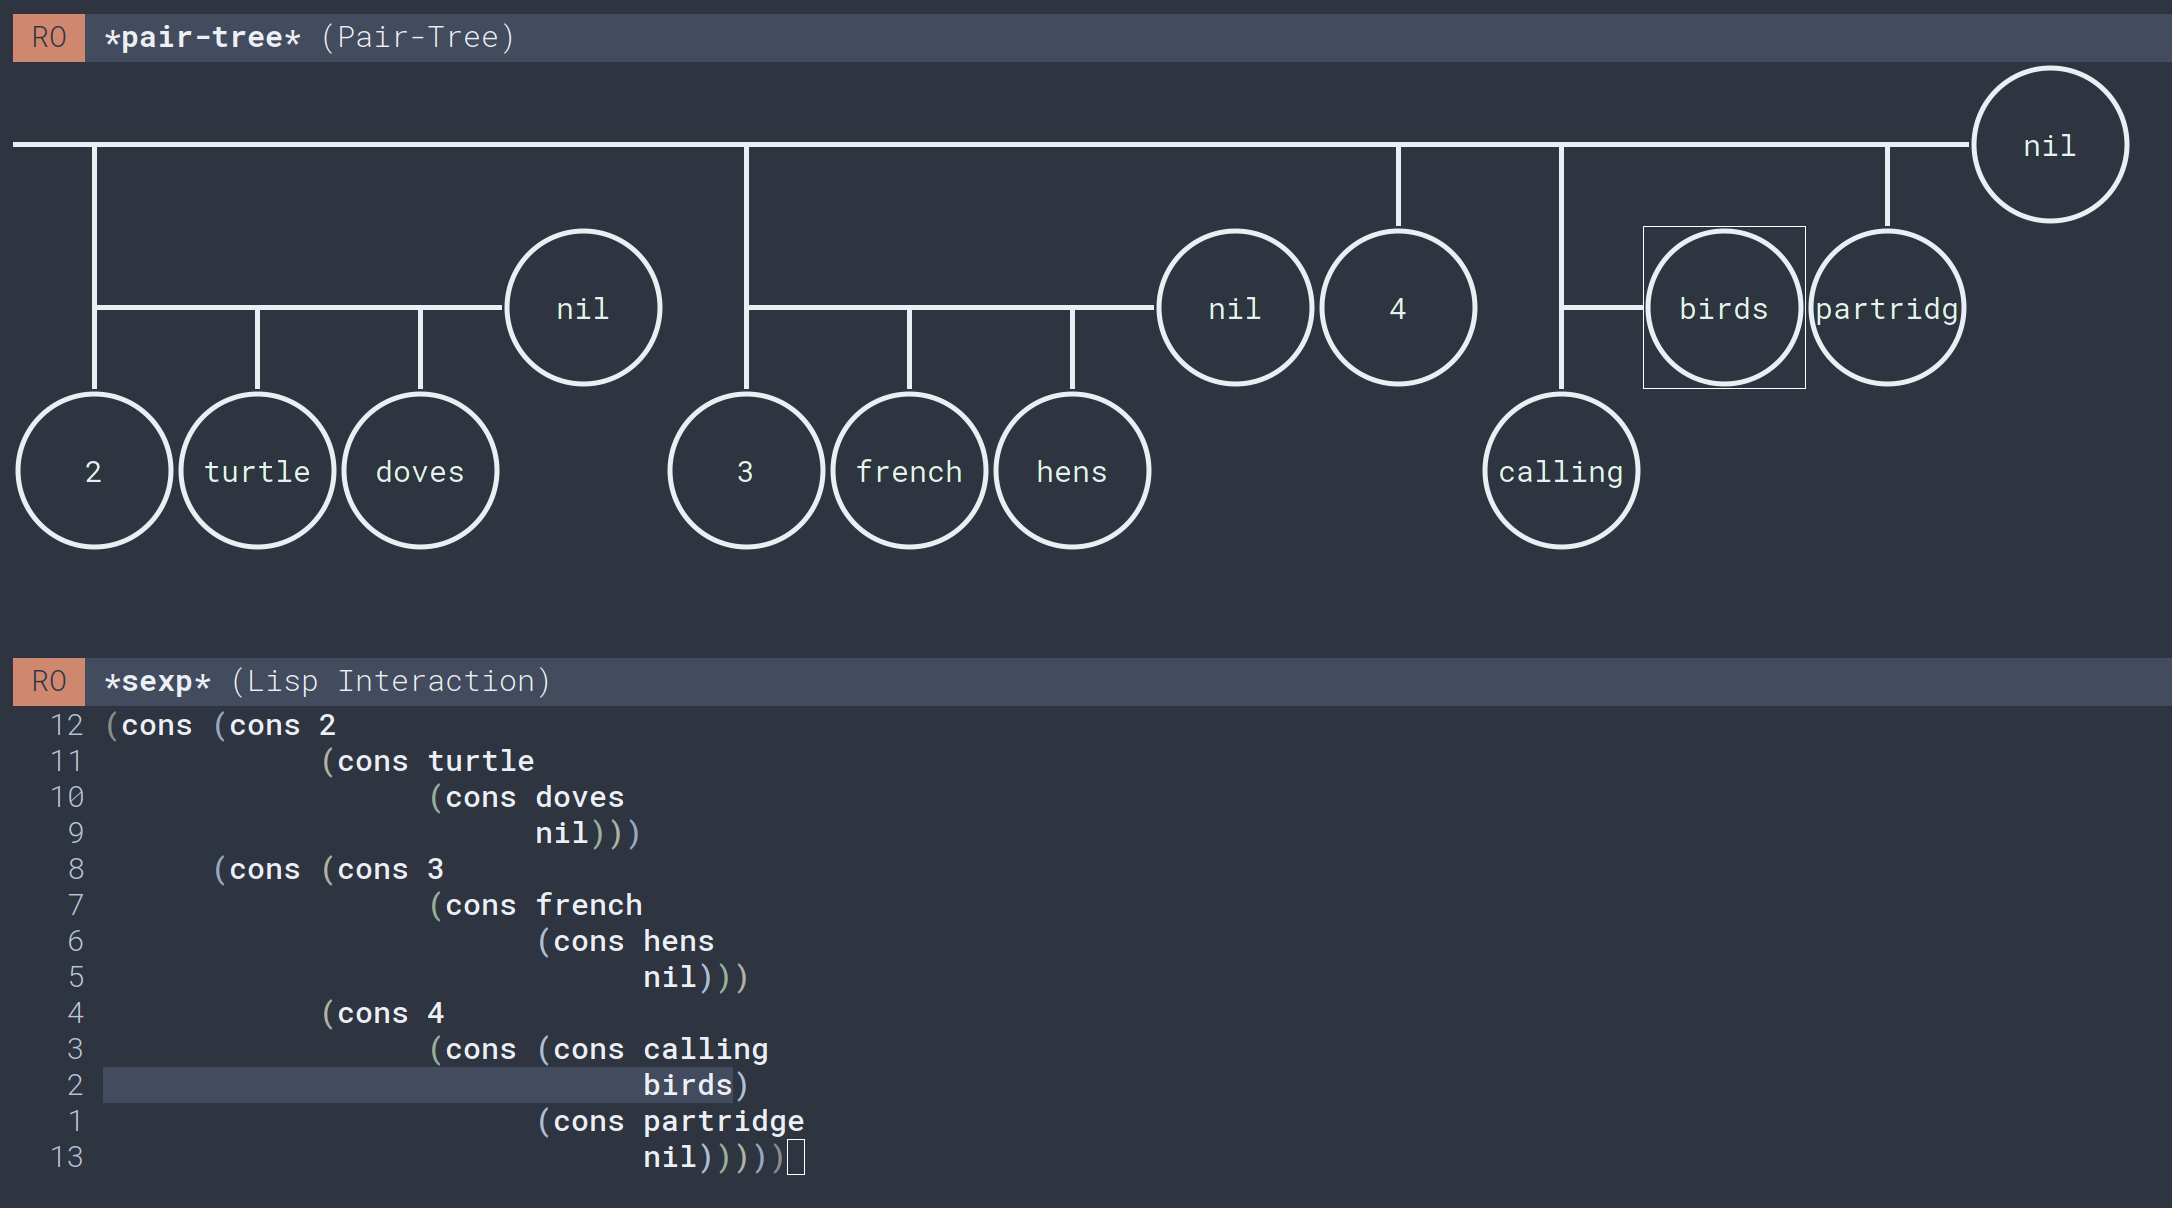Viewport: 2172px width, 1208px height.
Task: Click the RO indicator of the sexp mode line
Action: tap(49, 682)
